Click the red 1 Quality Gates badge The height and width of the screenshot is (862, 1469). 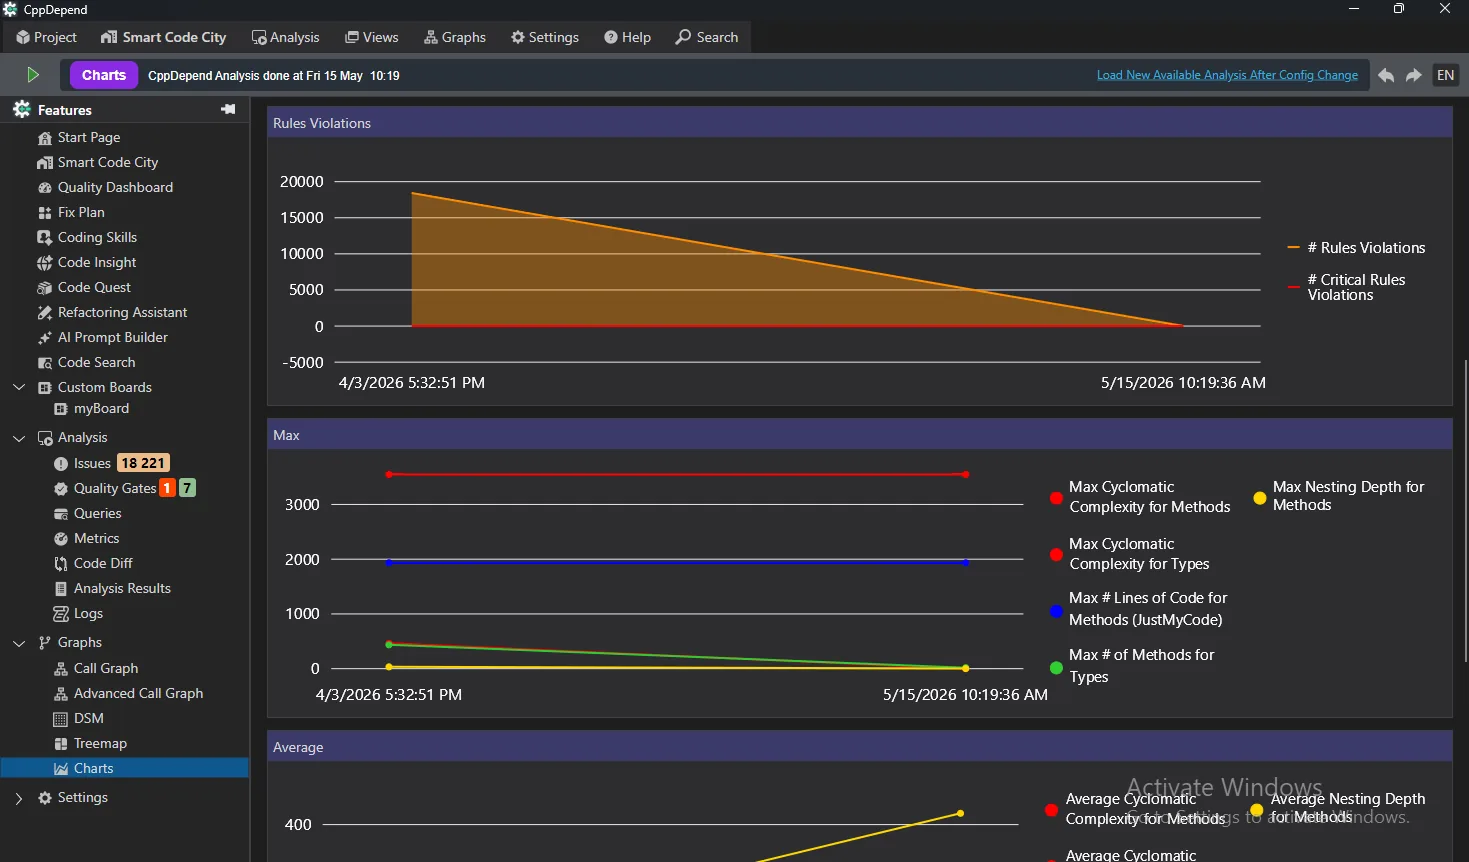[x=168, y=488]
